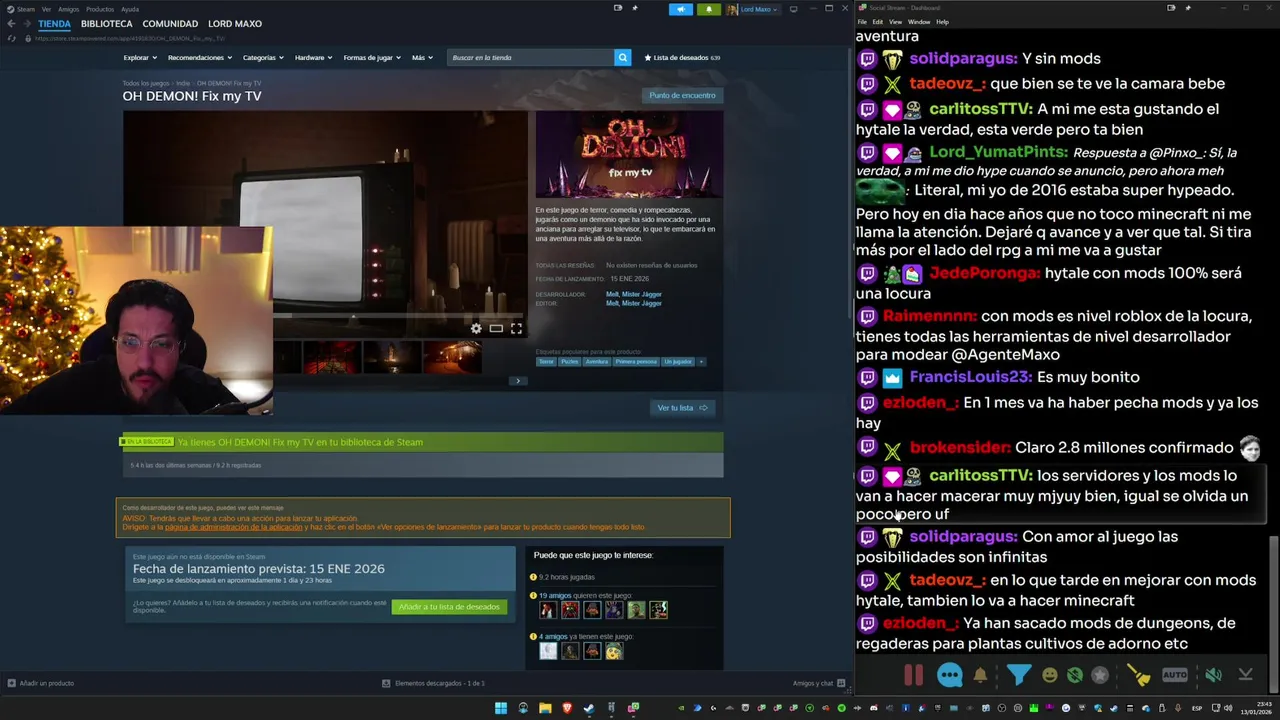The width and height of the screenshot is (1280, 720).
Task: Go back with Steam's back arrow
Action: coord(11,23)
